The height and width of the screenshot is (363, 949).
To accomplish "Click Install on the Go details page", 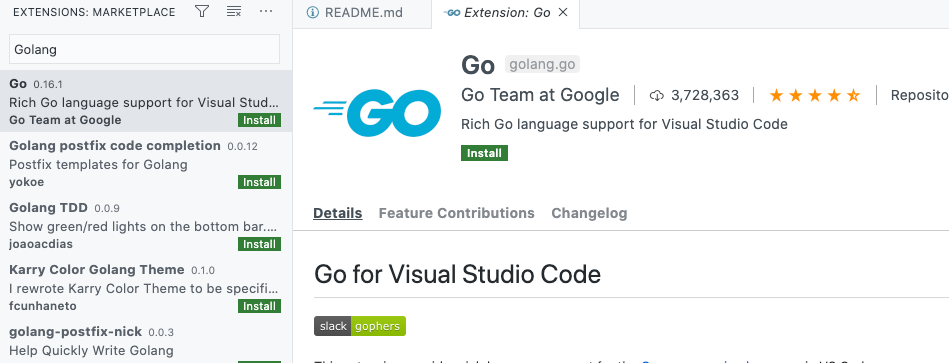I will coord(484,153).
